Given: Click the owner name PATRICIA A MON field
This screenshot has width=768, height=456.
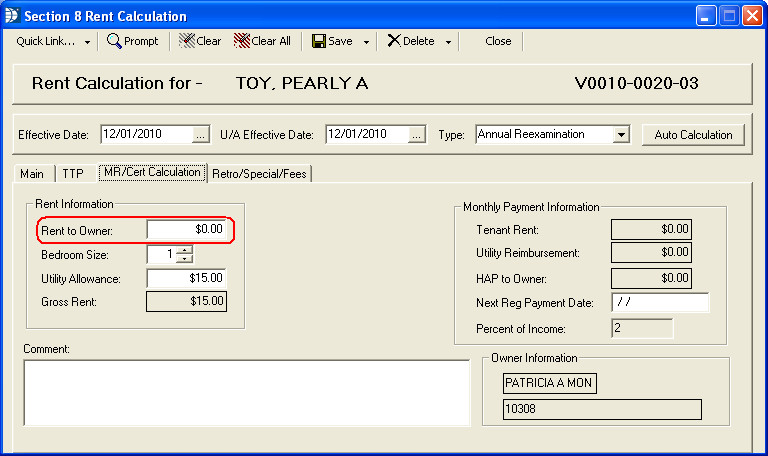Looking at the screenshot, I should pos(550,383).
